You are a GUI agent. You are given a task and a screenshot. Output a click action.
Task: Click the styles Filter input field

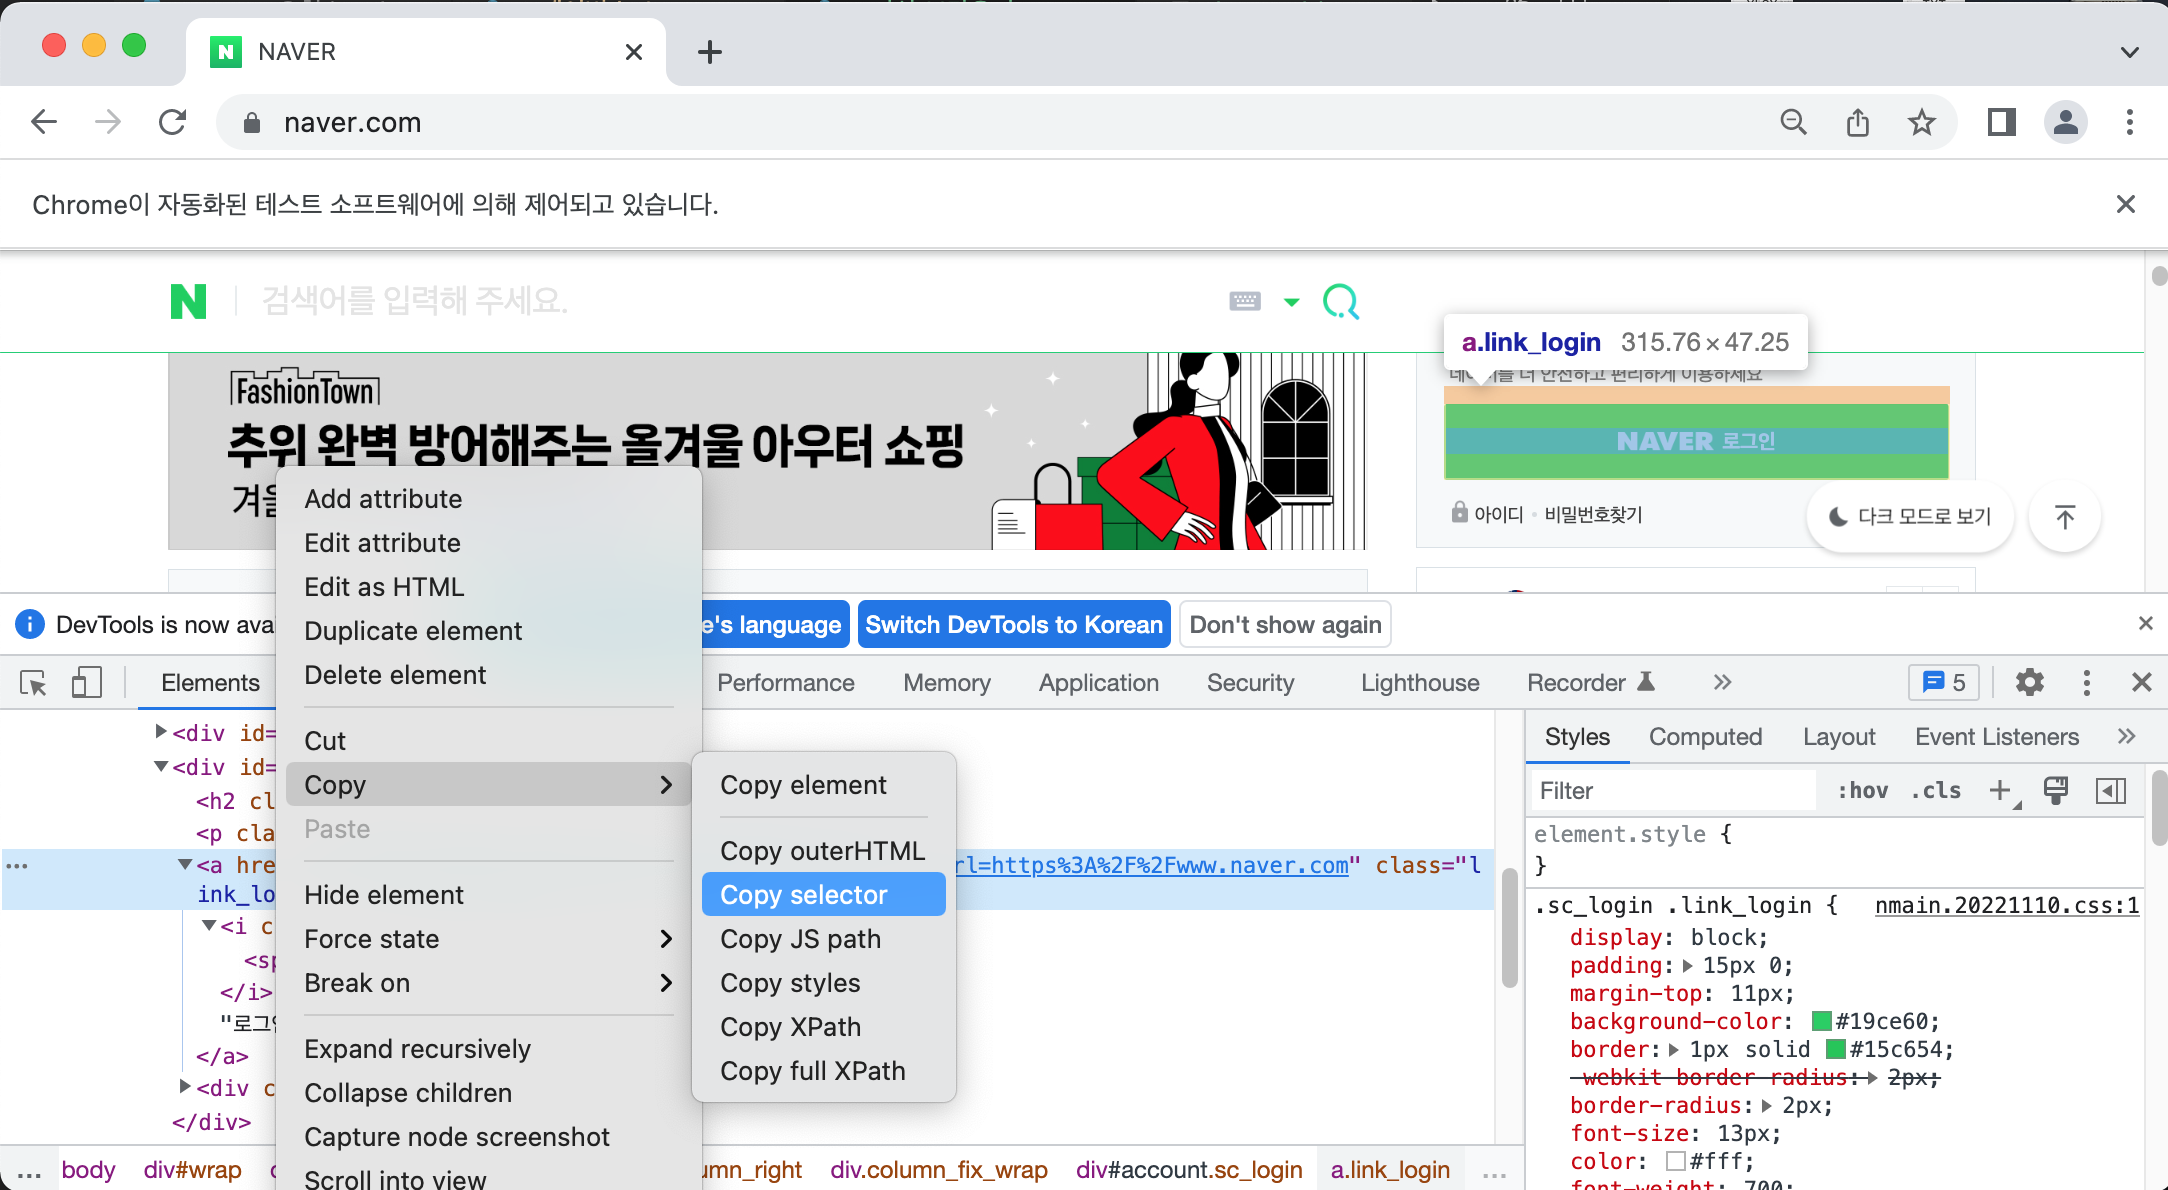(1674, 791)
